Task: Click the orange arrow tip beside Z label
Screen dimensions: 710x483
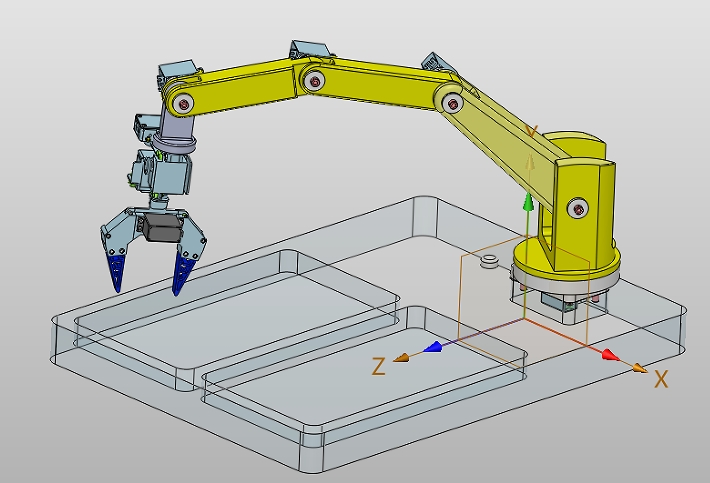Action: coord(401,358)
